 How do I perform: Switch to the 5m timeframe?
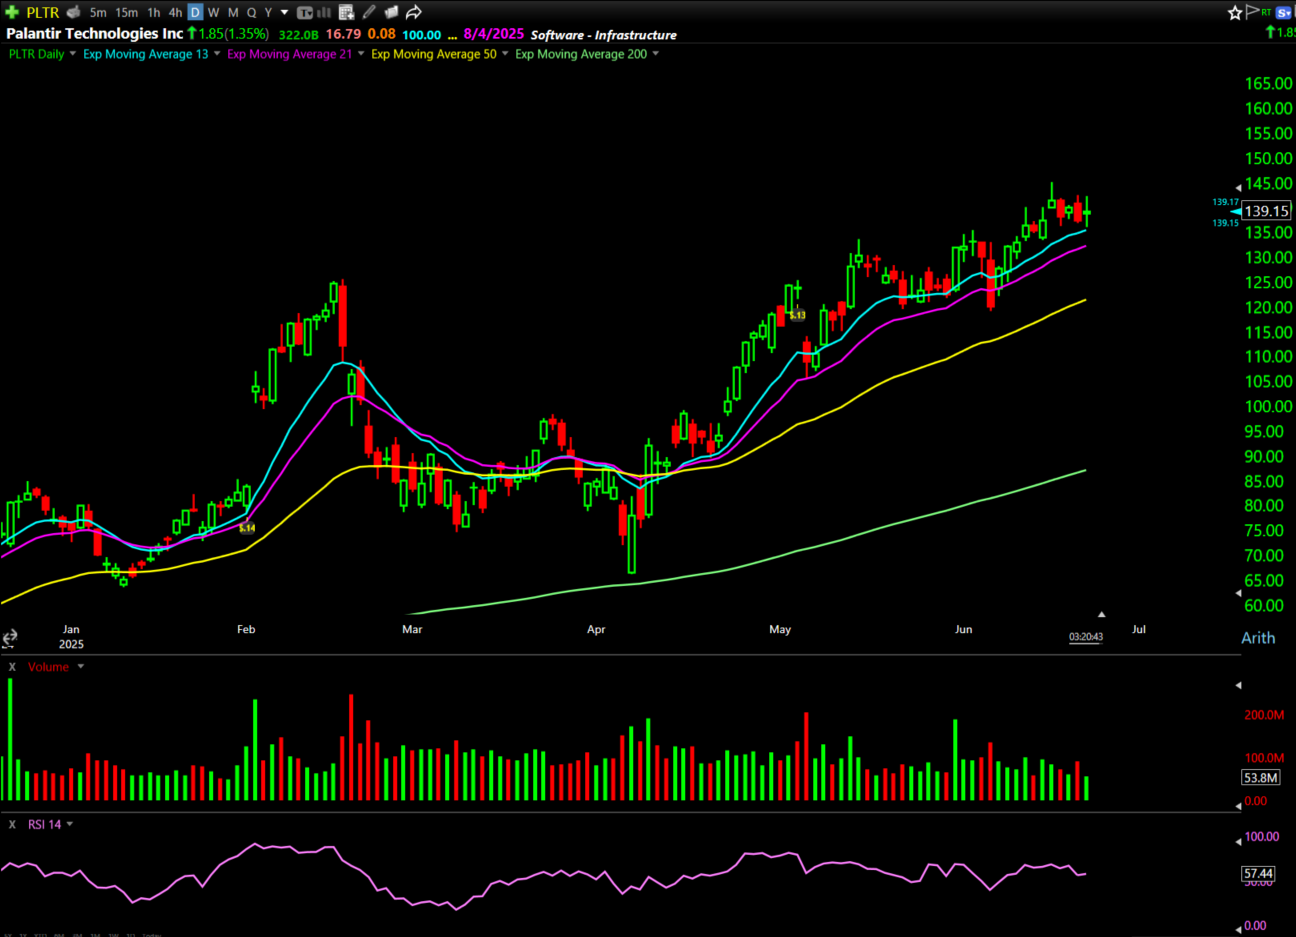98,12
